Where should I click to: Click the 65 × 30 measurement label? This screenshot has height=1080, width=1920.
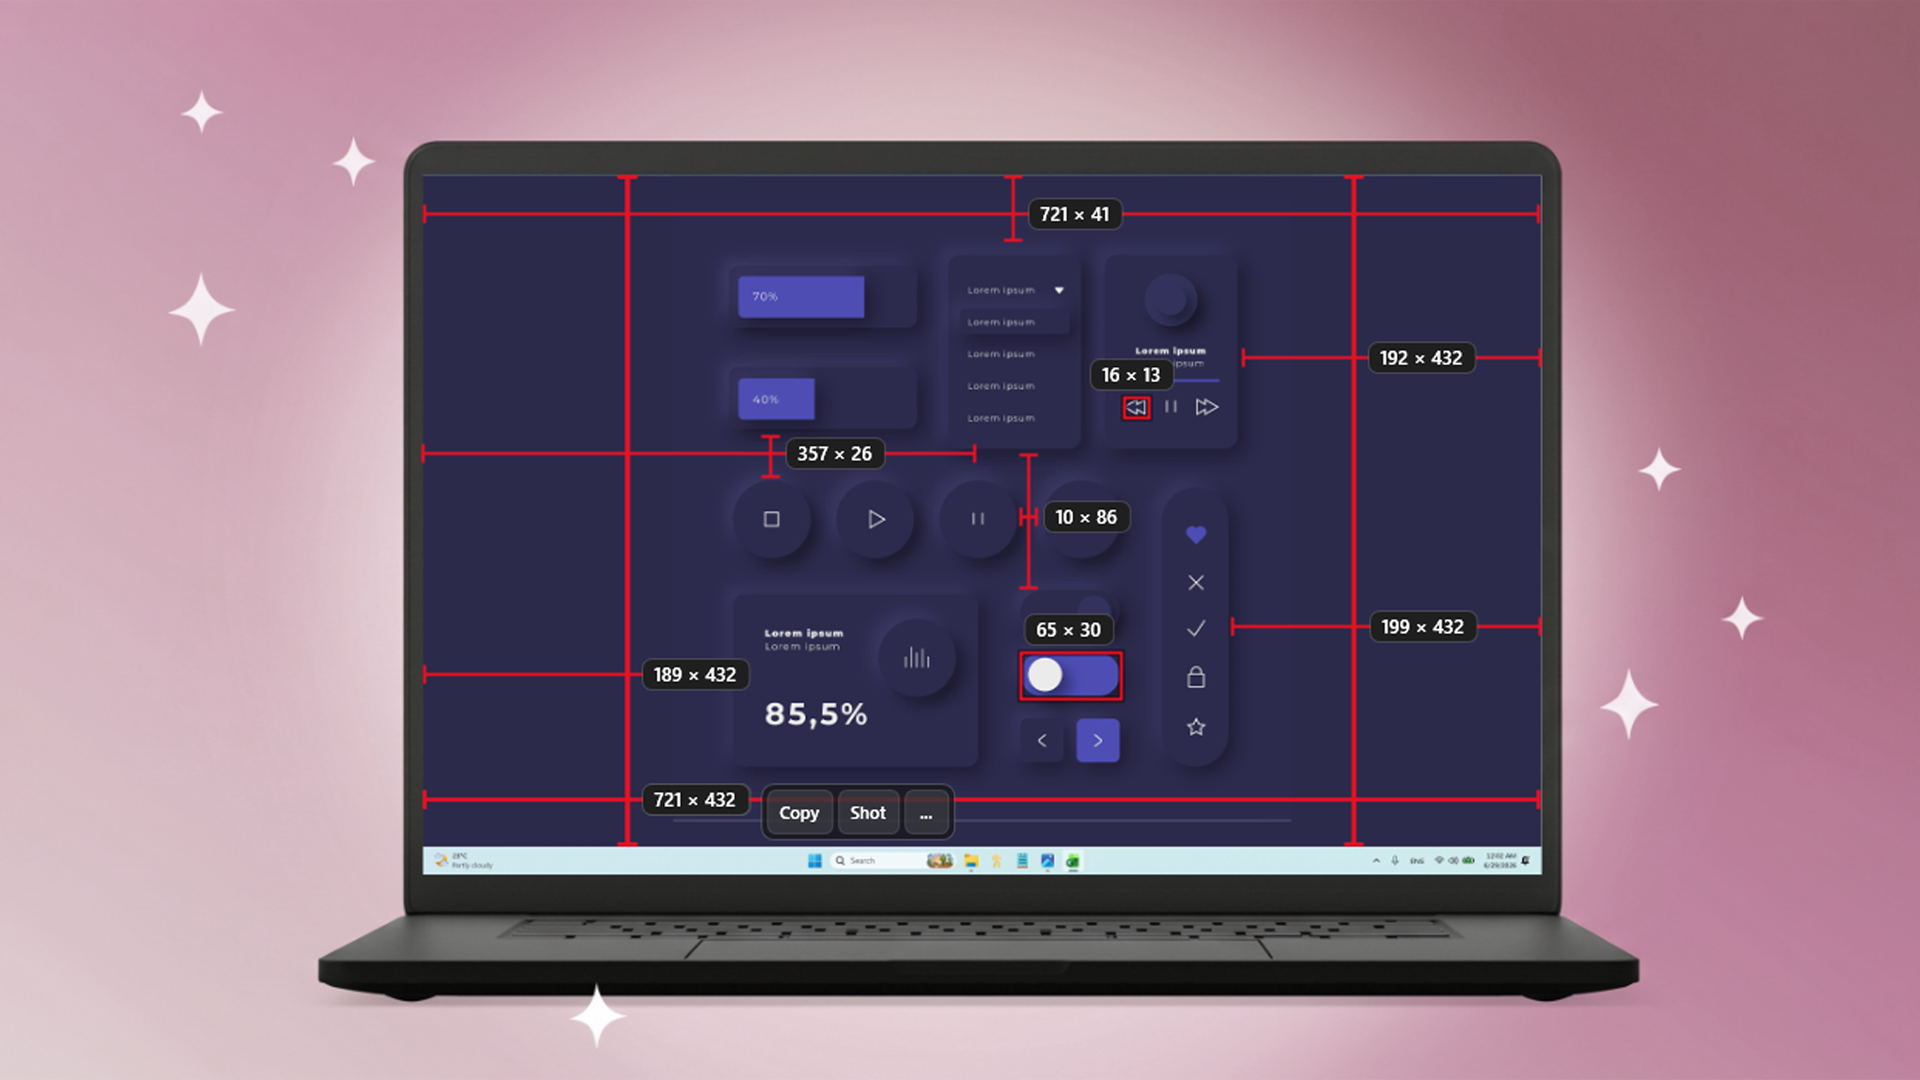[x=1068, y=630]
